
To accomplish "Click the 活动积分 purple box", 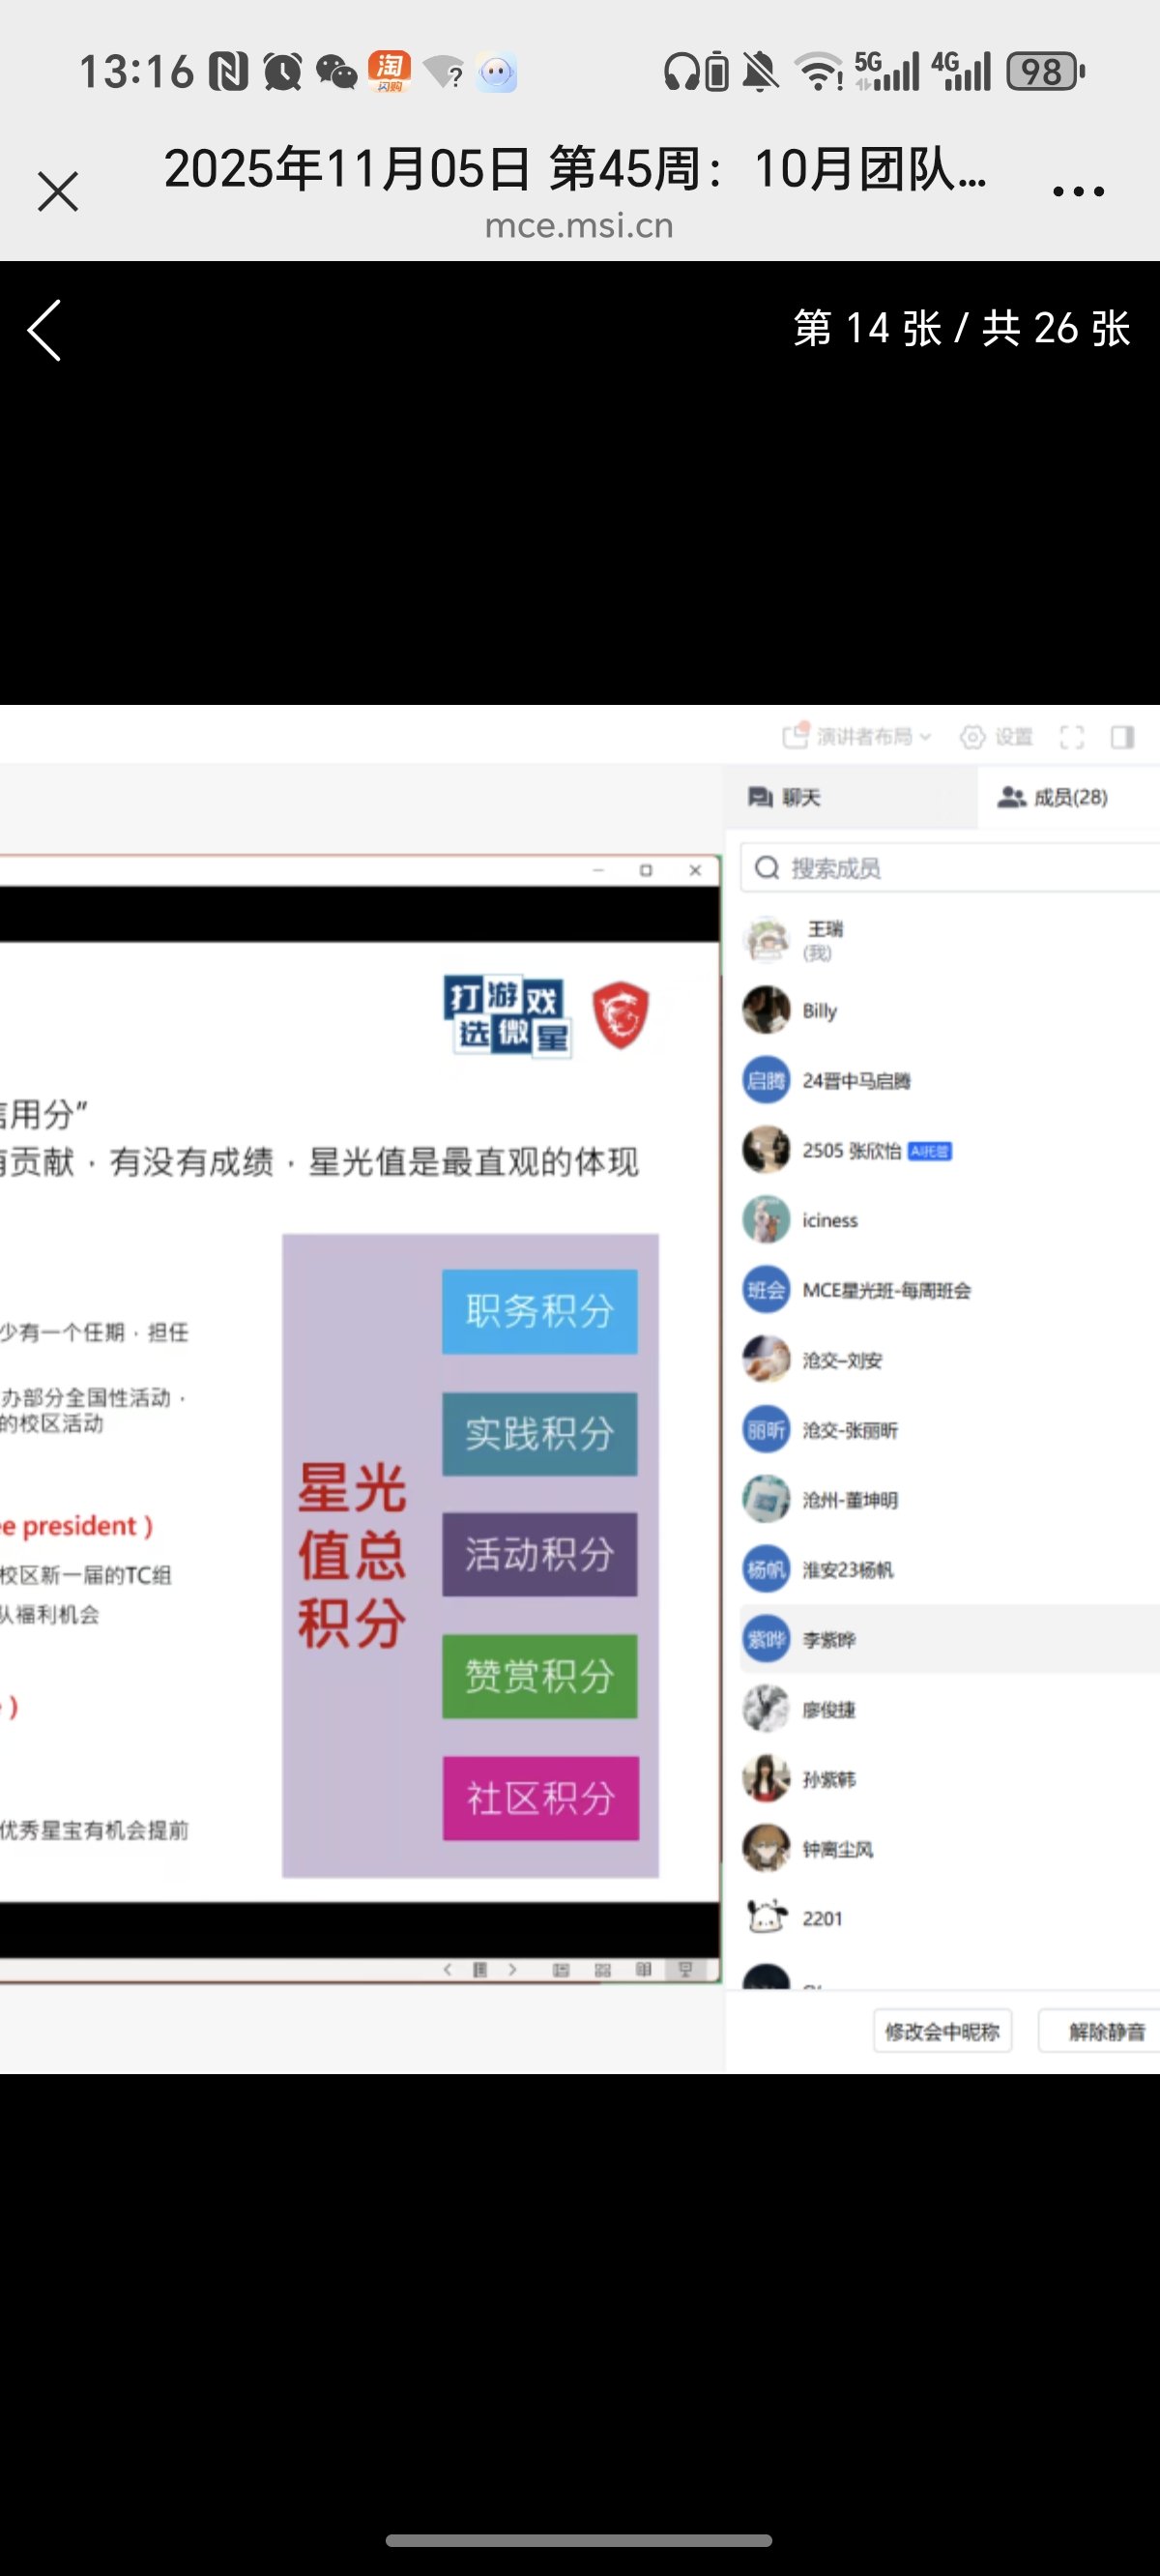I will click(x=540, y=1554).
